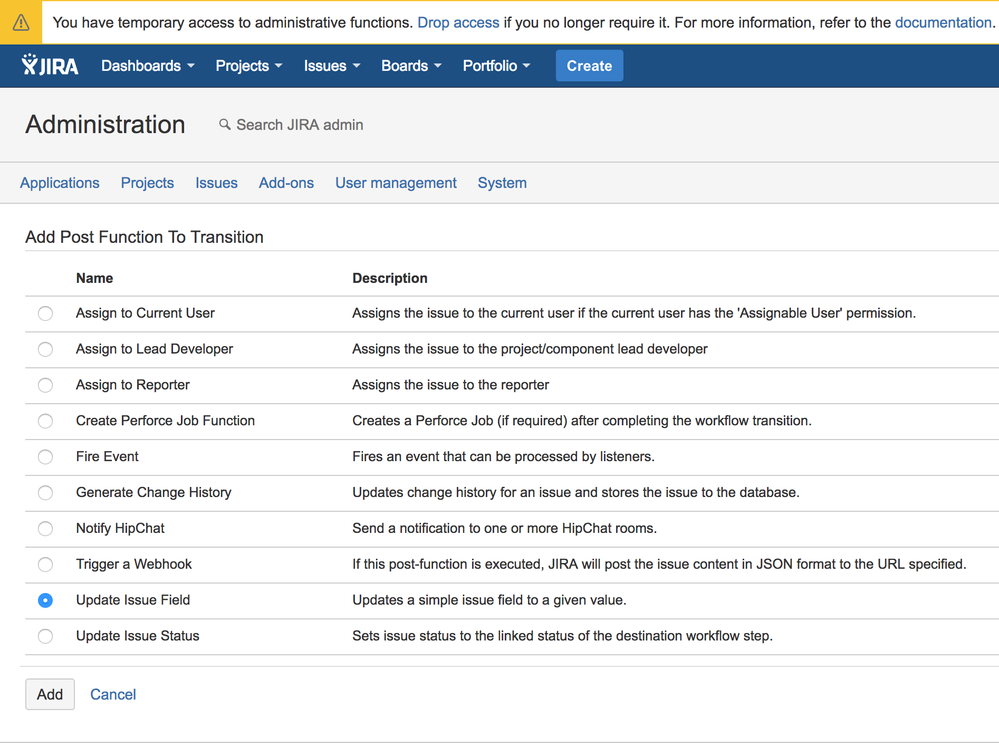
Task: Select Update Issue Field radio button
Action: click(45, 600)
